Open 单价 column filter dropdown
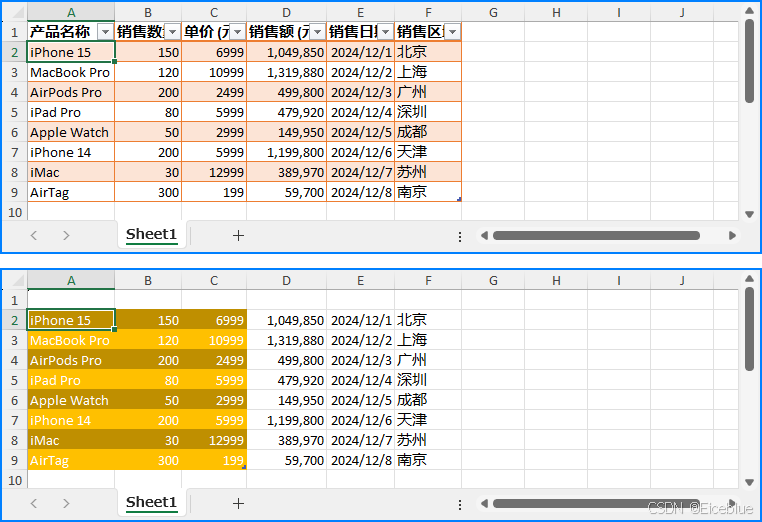Image resolution: width=762 pixels, height=522 pixels. tap(237, 32)
